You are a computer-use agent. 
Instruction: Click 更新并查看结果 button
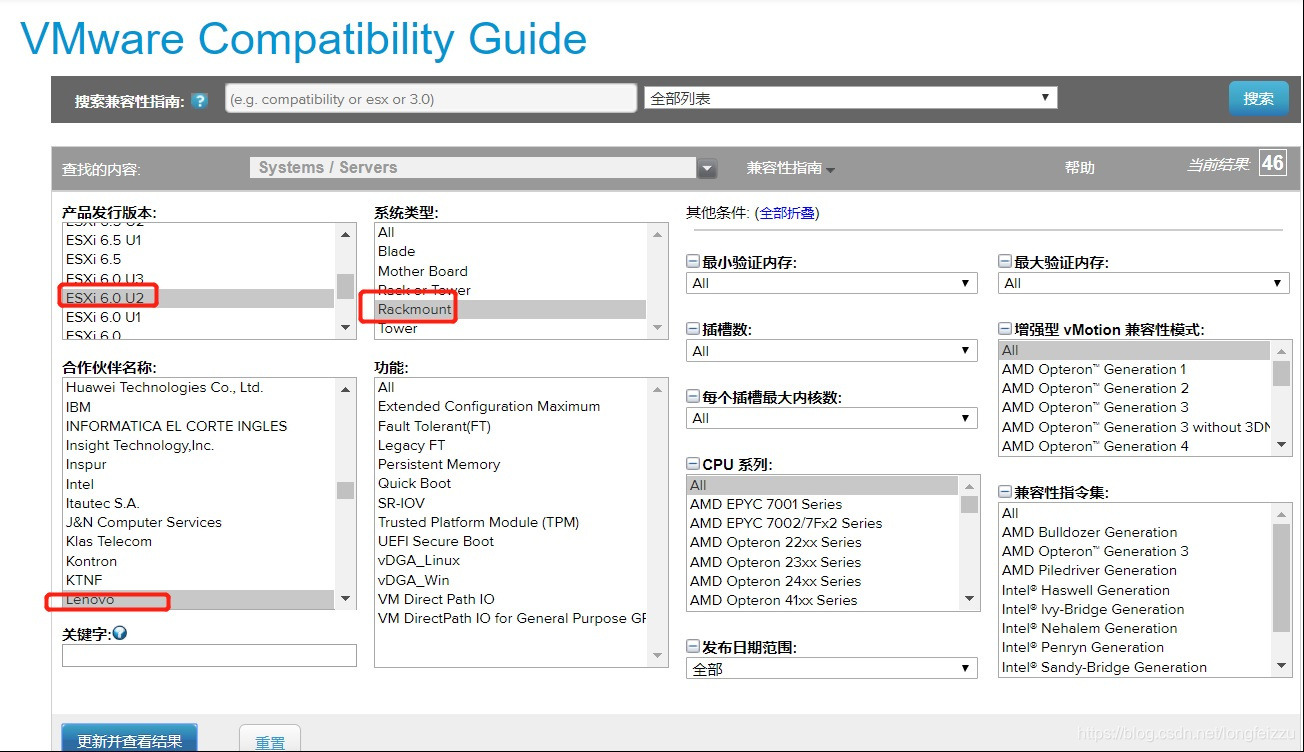(129, 739)
